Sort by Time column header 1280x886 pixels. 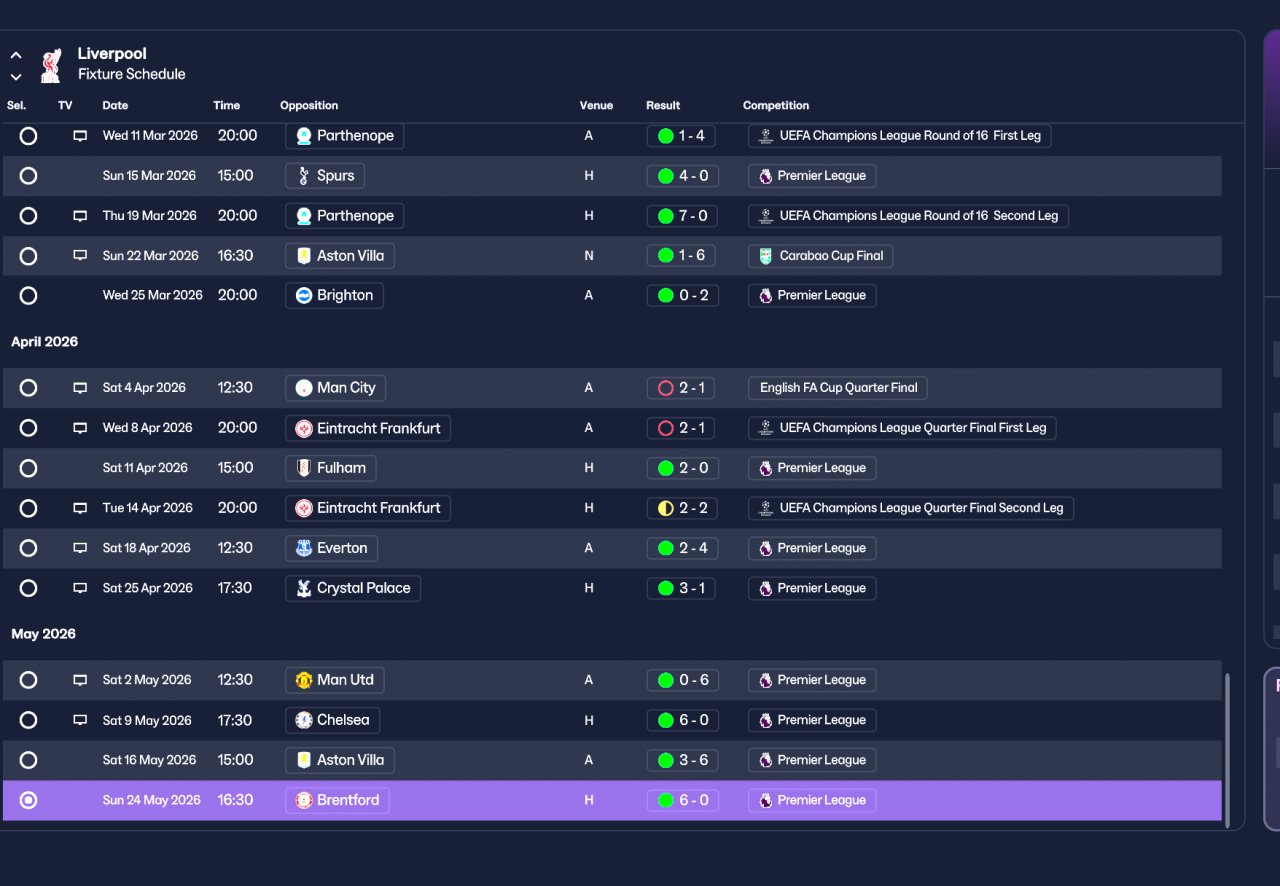tap(226, 105)
